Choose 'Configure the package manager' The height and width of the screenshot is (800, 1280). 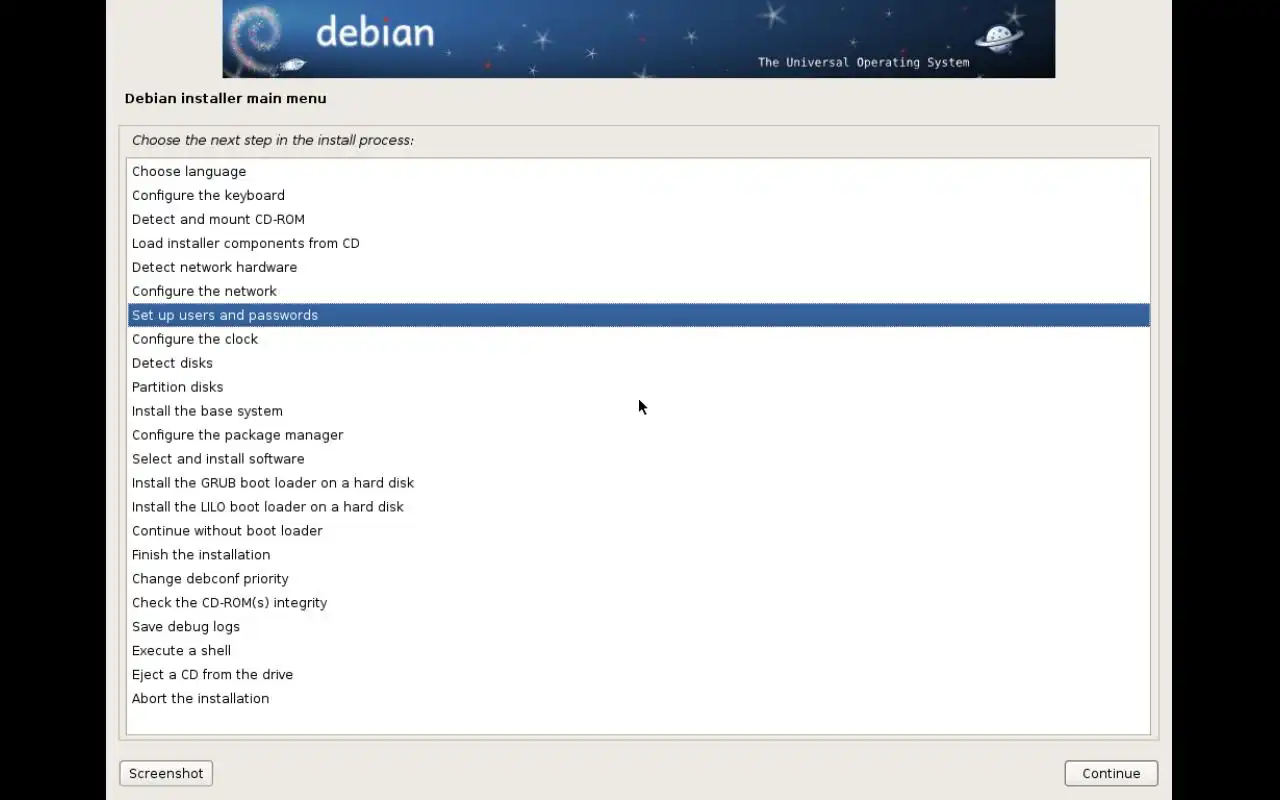(x=638, y=435)
